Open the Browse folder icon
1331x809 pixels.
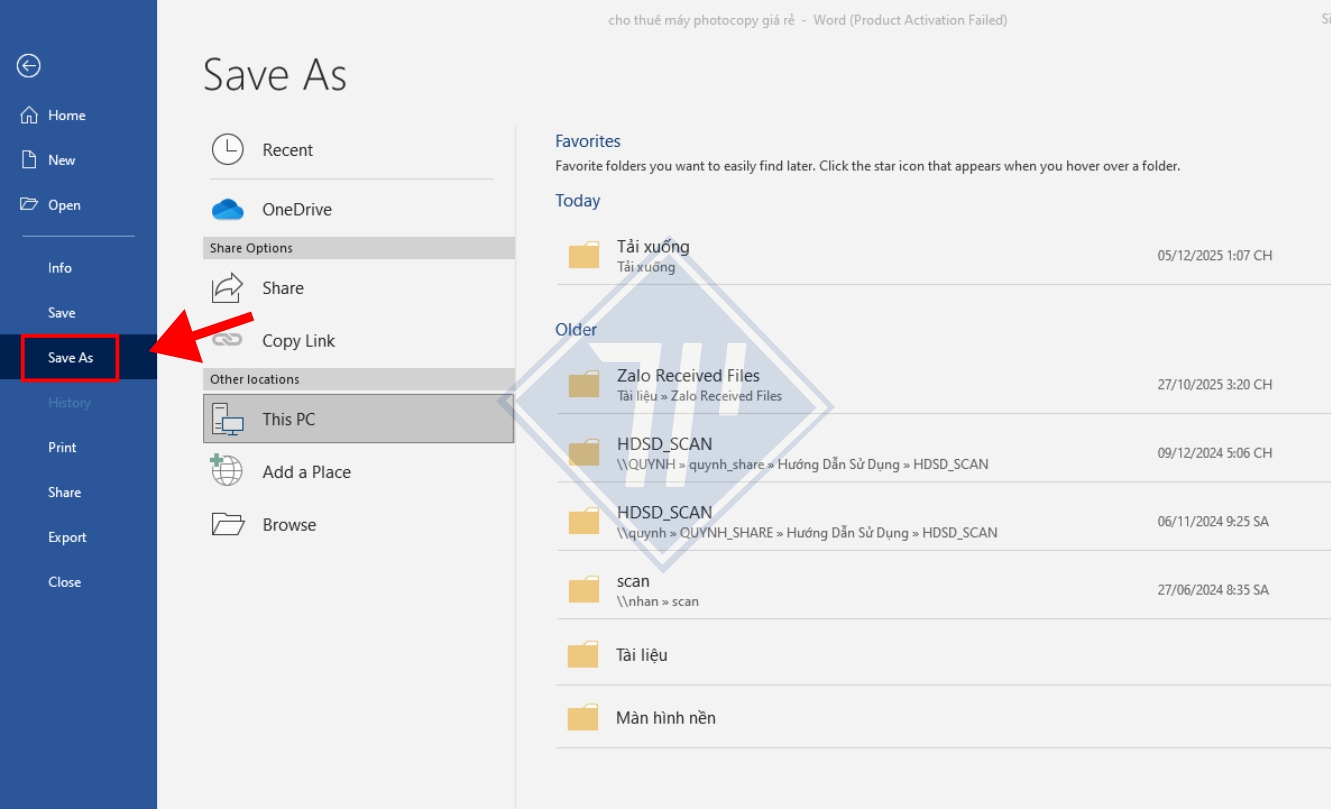[x=227, y=525]
